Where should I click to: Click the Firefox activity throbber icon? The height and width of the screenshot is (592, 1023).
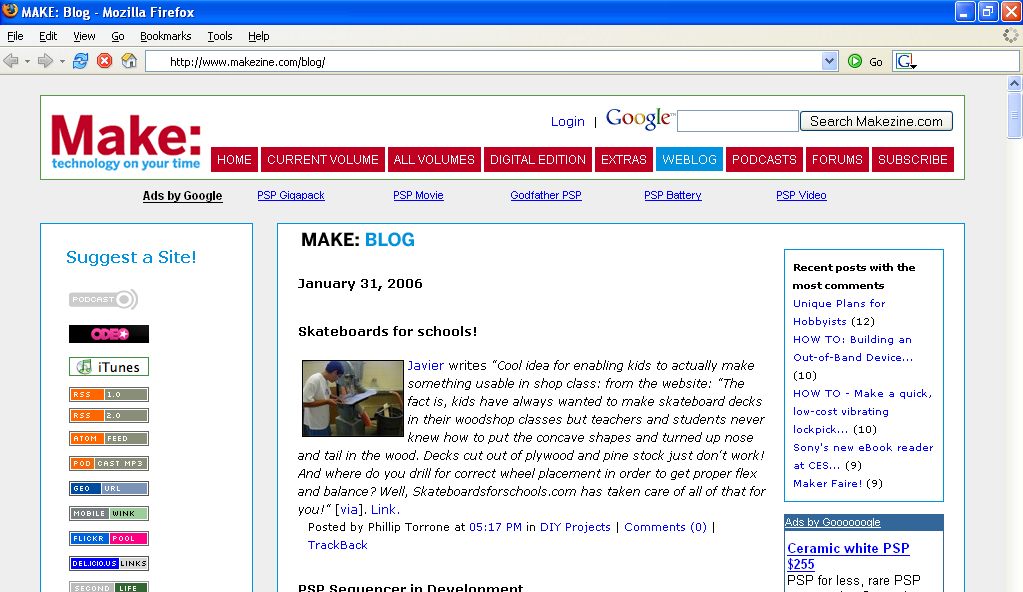(x=1011, y=36)
